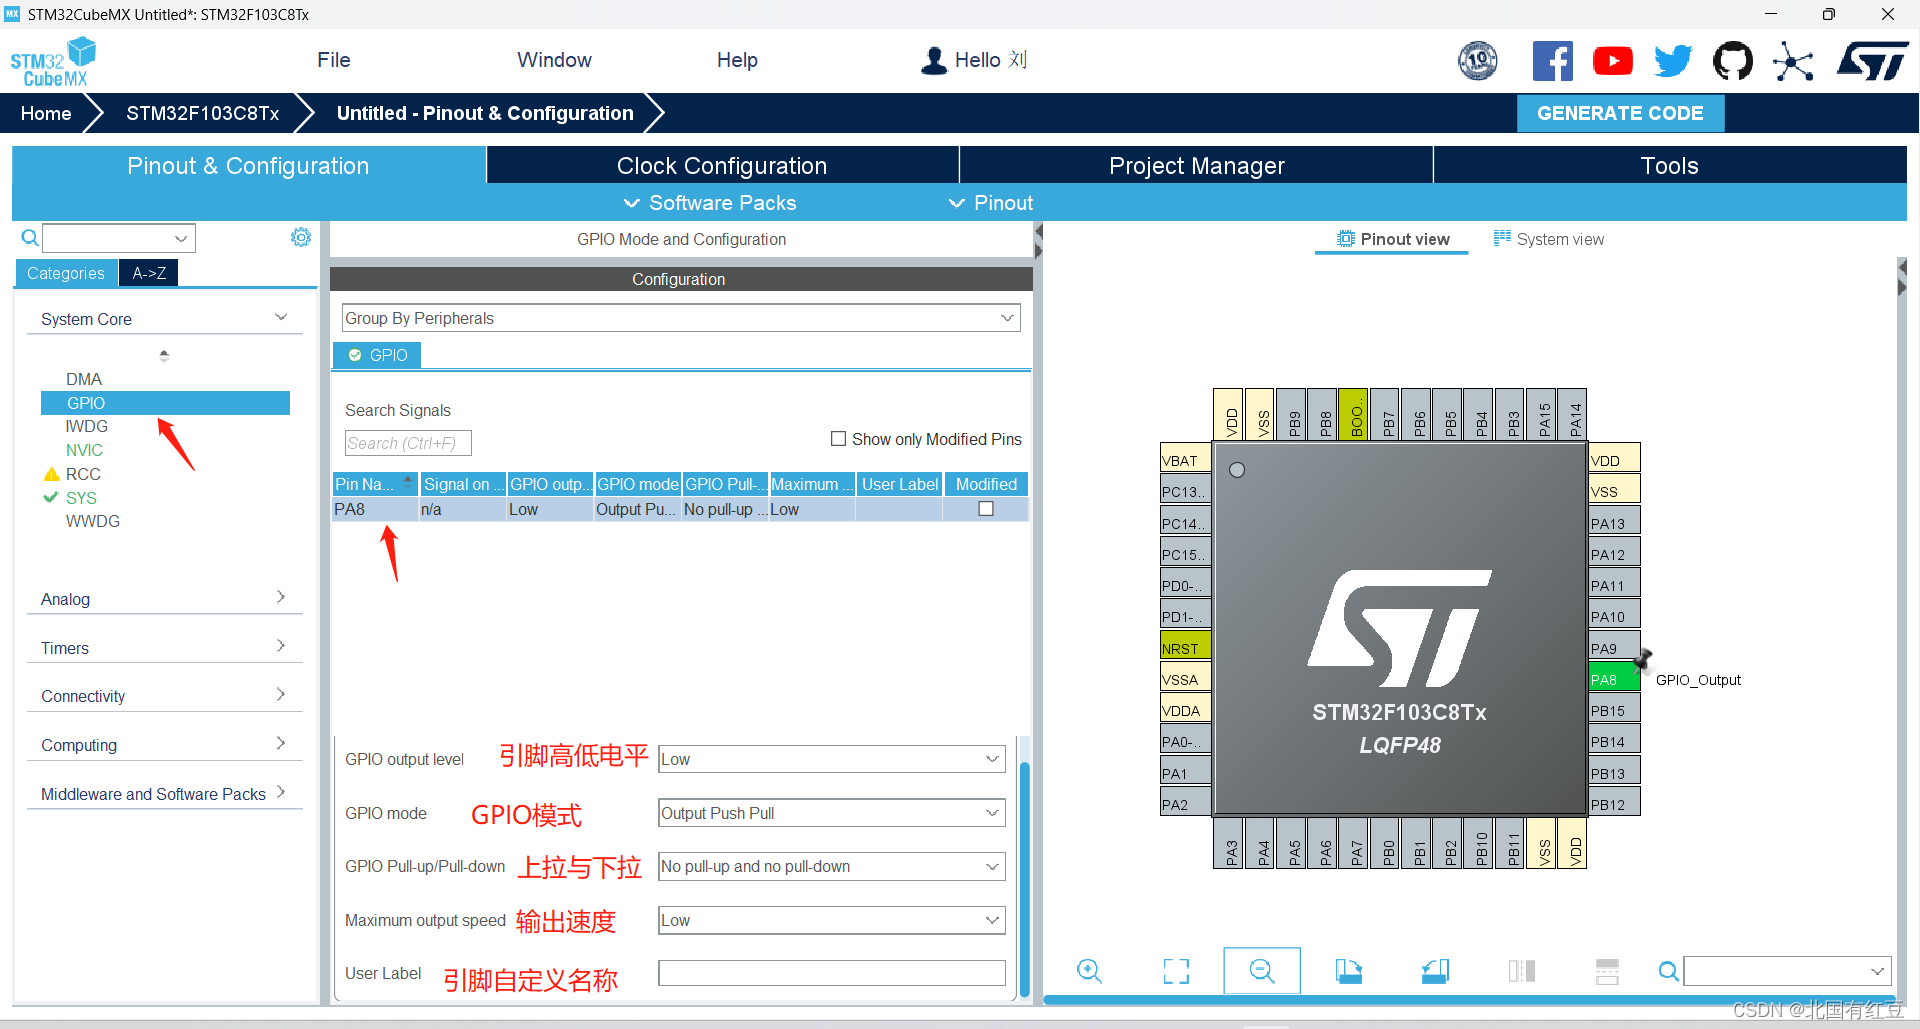Click the ST community network icon
Image resolution: width=1920 pixels, height=1029 pixels.
(x=1793, y=61)
